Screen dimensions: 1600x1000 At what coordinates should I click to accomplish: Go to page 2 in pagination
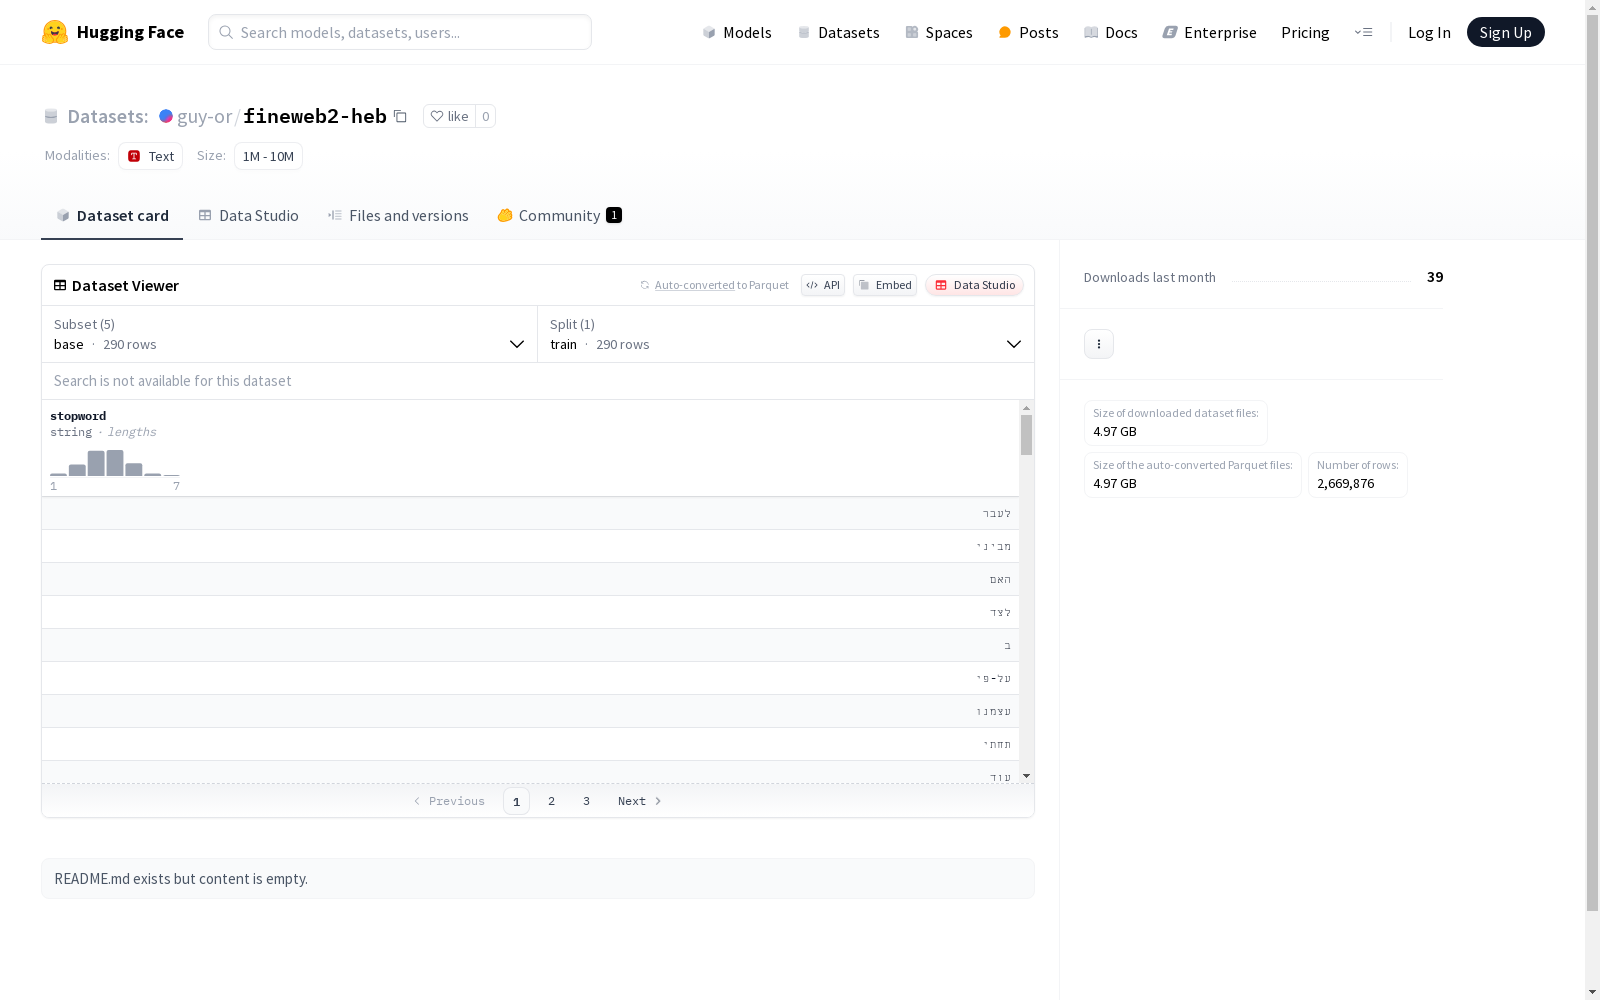(551, 801)
